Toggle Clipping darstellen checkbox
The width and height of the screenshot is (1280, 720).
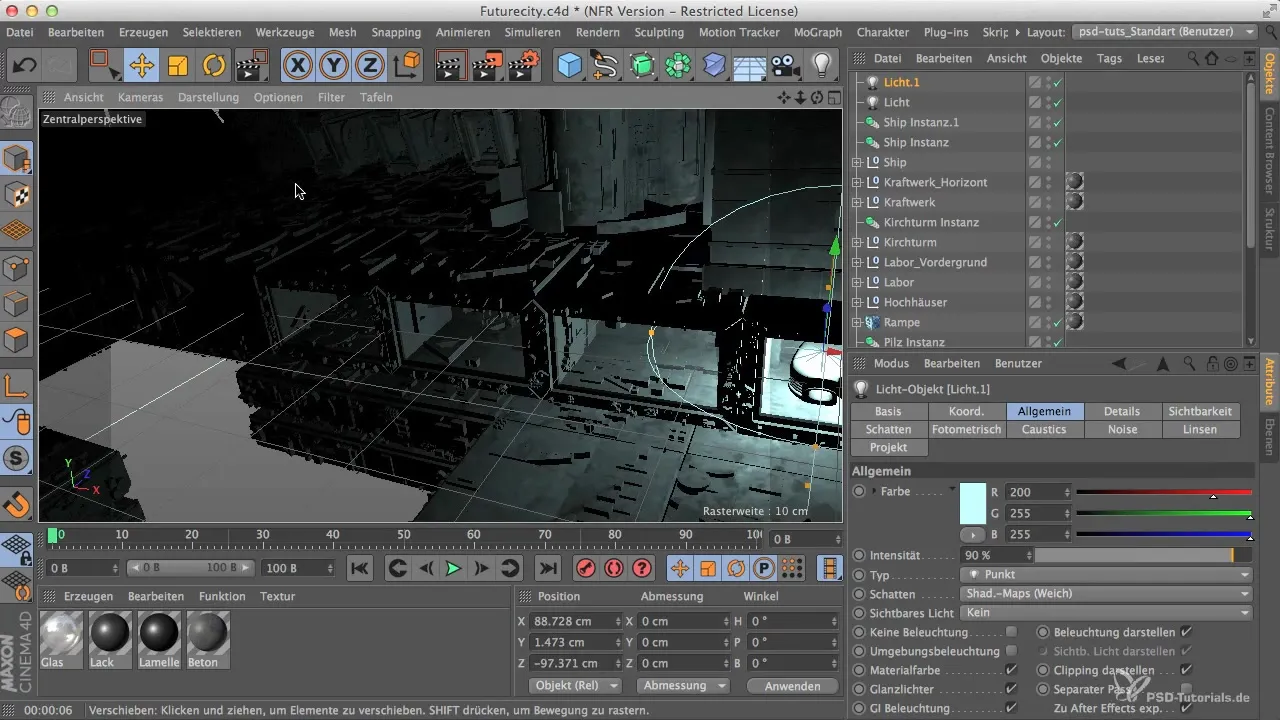pyautogui.click(x=1186, y=670)
